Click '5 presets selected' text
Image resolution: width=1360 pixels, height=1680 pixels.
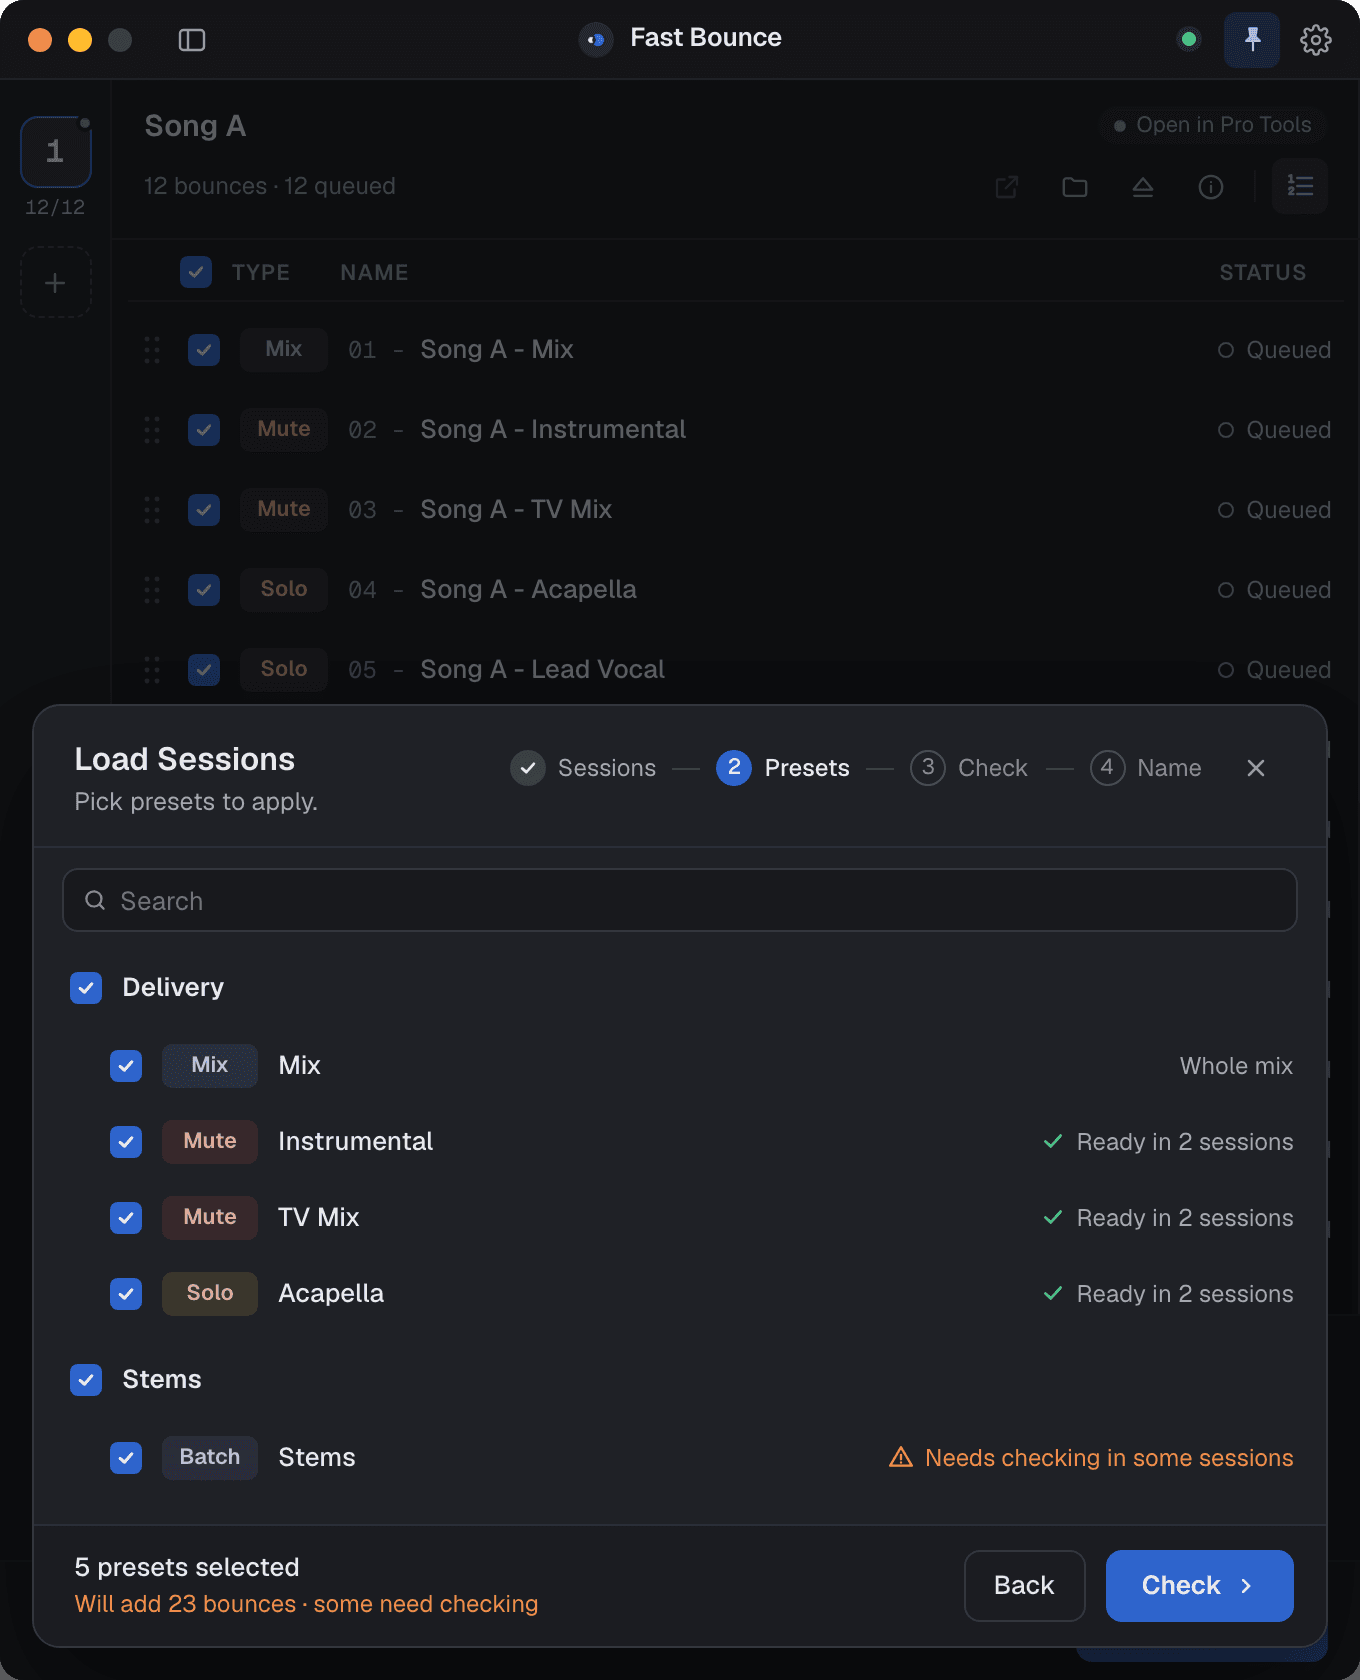click(x=187, y=1567)
